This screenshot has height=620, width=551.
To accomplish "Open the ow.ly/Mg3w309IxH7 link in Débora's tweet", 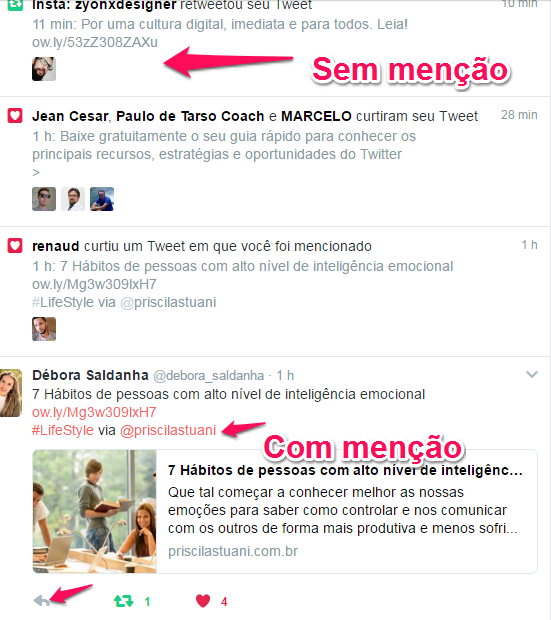I will click(x=94, y=412).
